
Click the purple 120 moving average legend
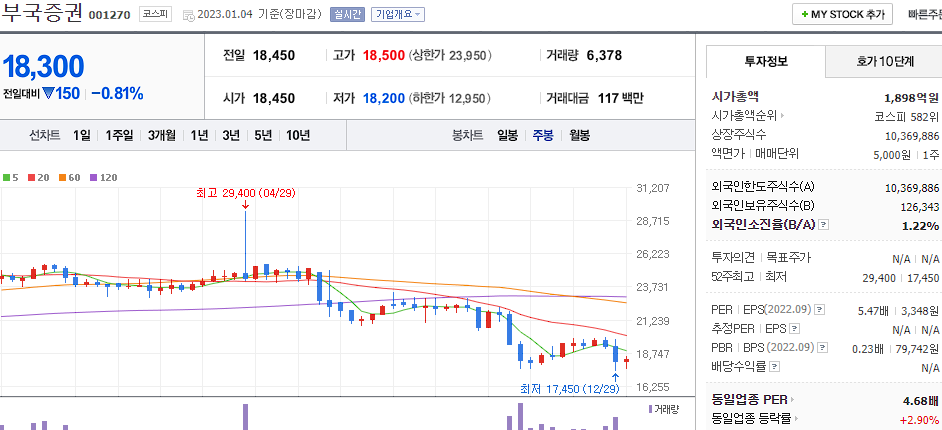pyautogui.click(x=103, y=178)
